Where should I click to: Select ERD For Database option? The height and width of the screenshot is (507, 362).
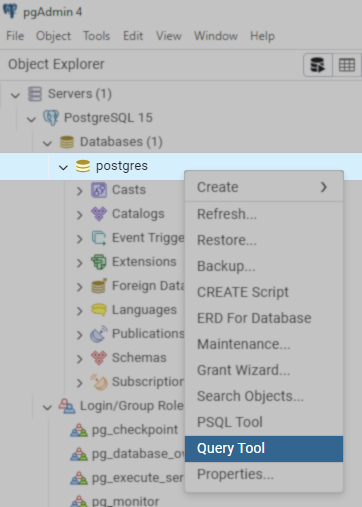tap(264, 318)
